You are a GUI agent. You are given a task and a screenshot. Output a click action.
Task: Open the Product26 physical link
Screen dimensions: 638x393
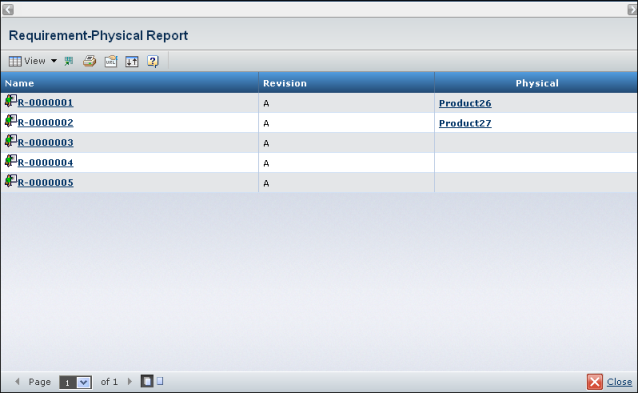465,103
